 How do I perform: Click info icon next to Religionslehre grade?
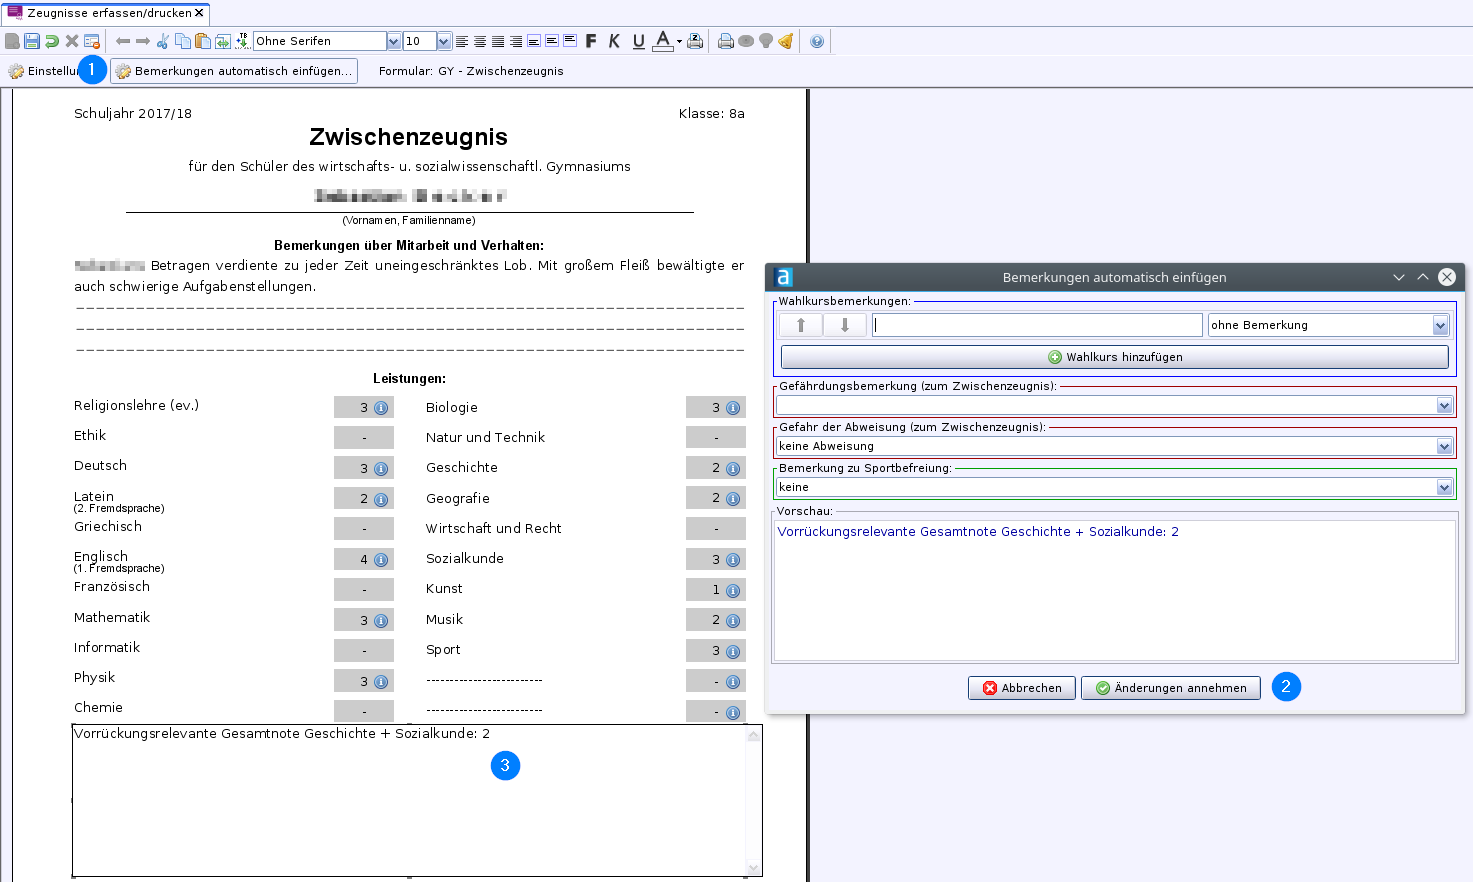(x=381, y=408)
